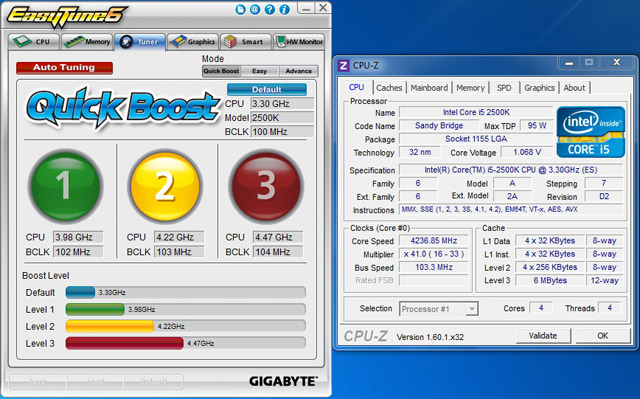
Task: Switch to the Mainboard tab in CPU-Z
Action: pos(429,88)
